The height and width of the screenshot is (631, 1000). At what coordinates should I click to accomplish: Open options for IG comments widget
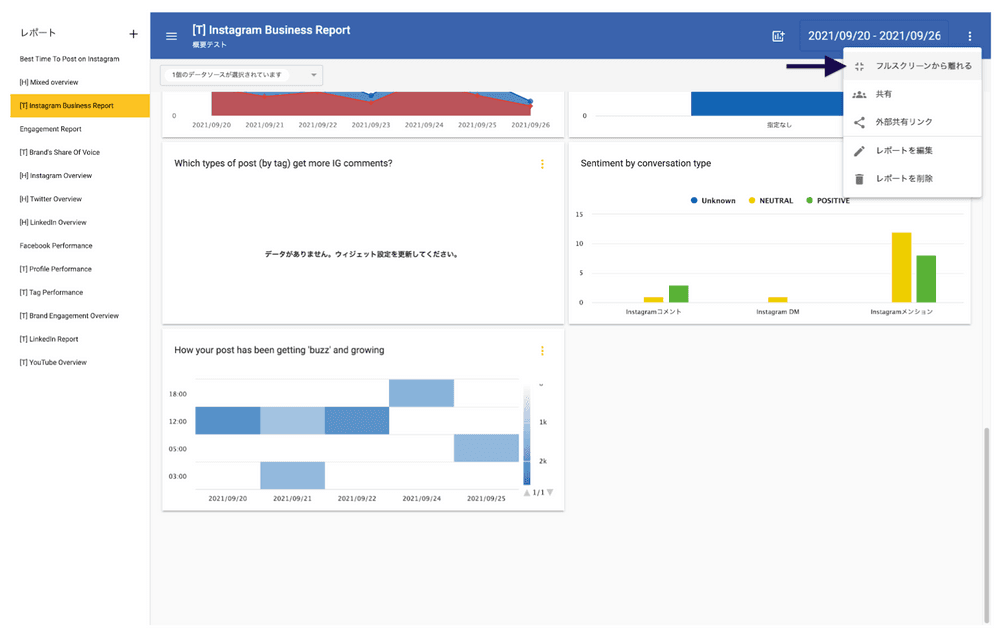pos(543,164)
